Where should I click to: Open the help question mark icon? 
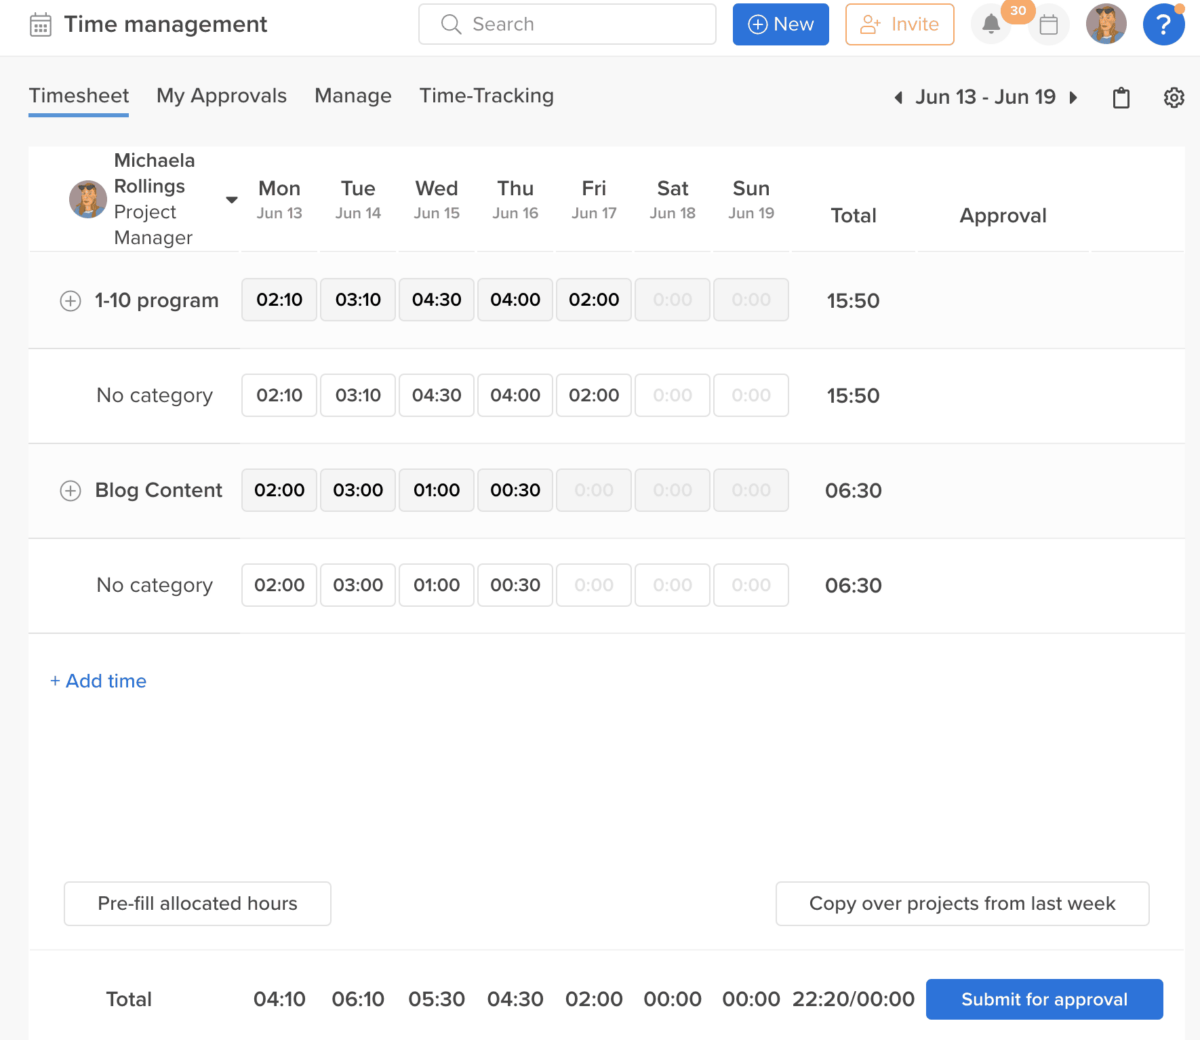[x=1163, y=25]
